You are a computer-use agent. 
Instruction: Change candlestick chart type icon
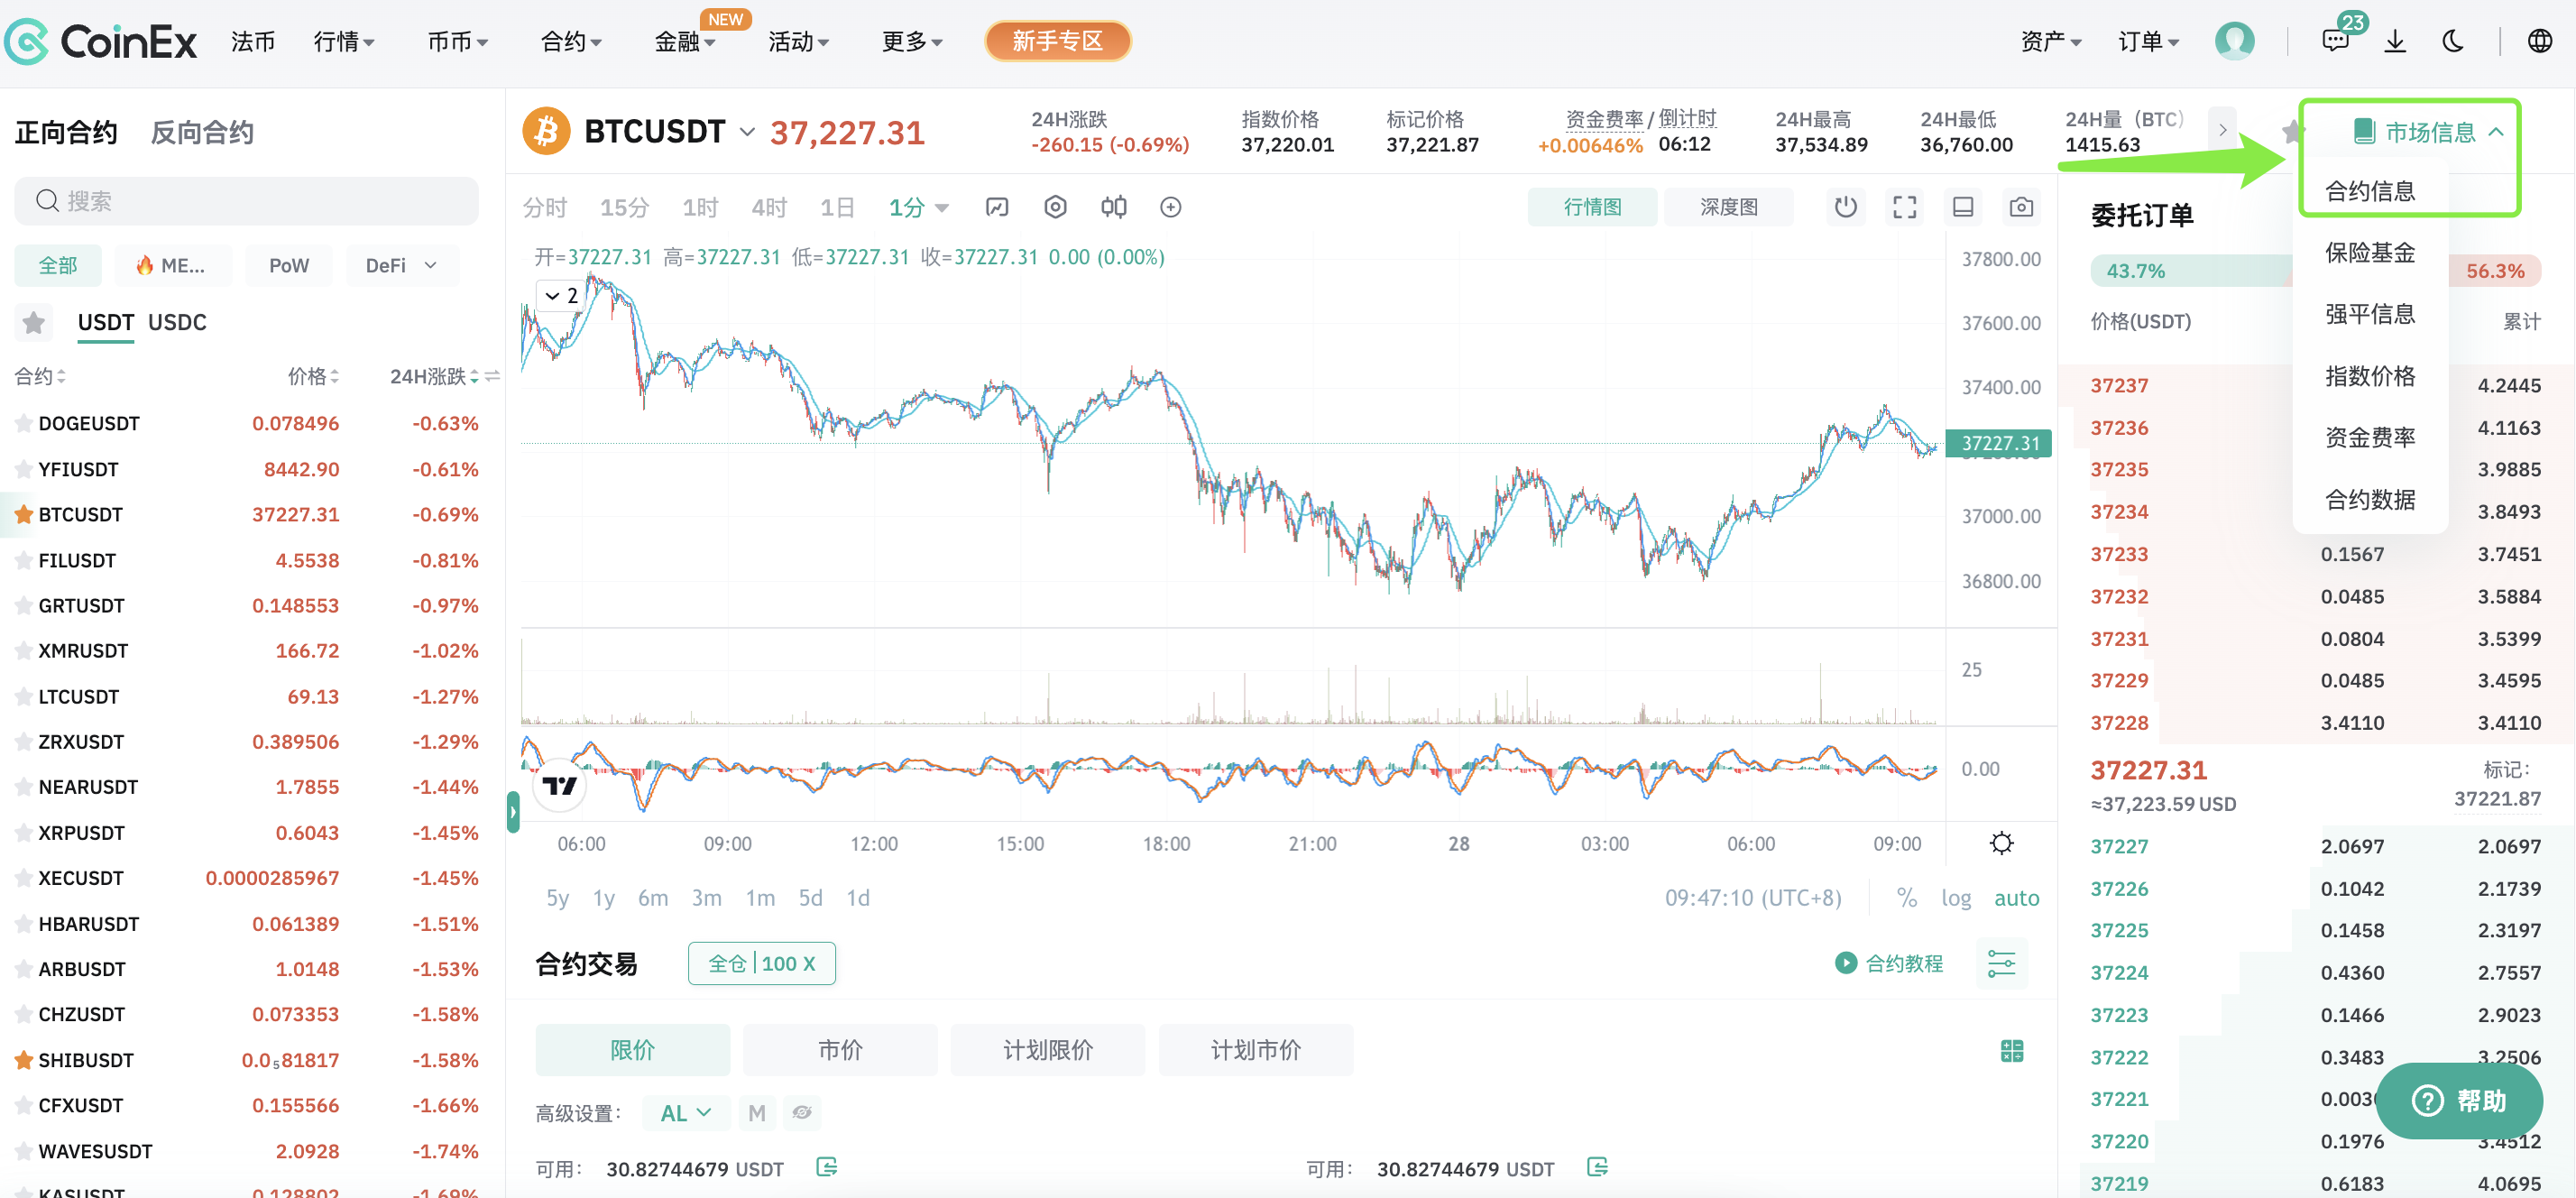tap(1113, 207)
